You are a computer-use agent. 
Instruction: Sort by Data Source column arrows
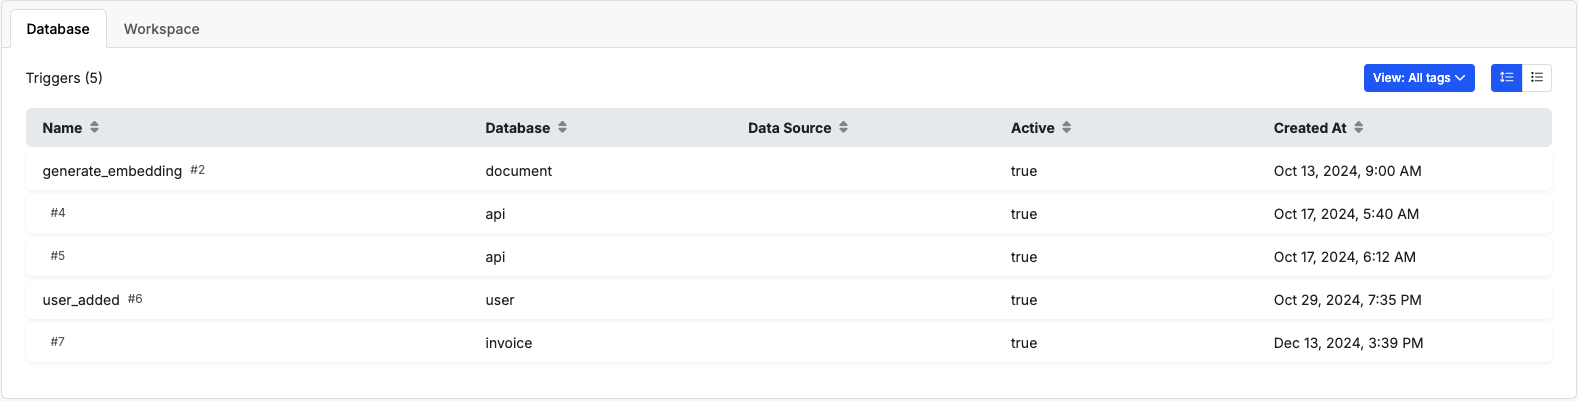tap(844, 128)
